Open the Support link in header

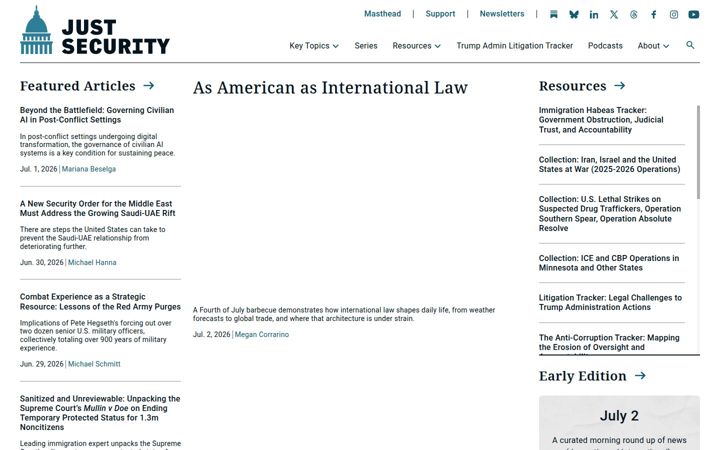click(x=440, y=14)
